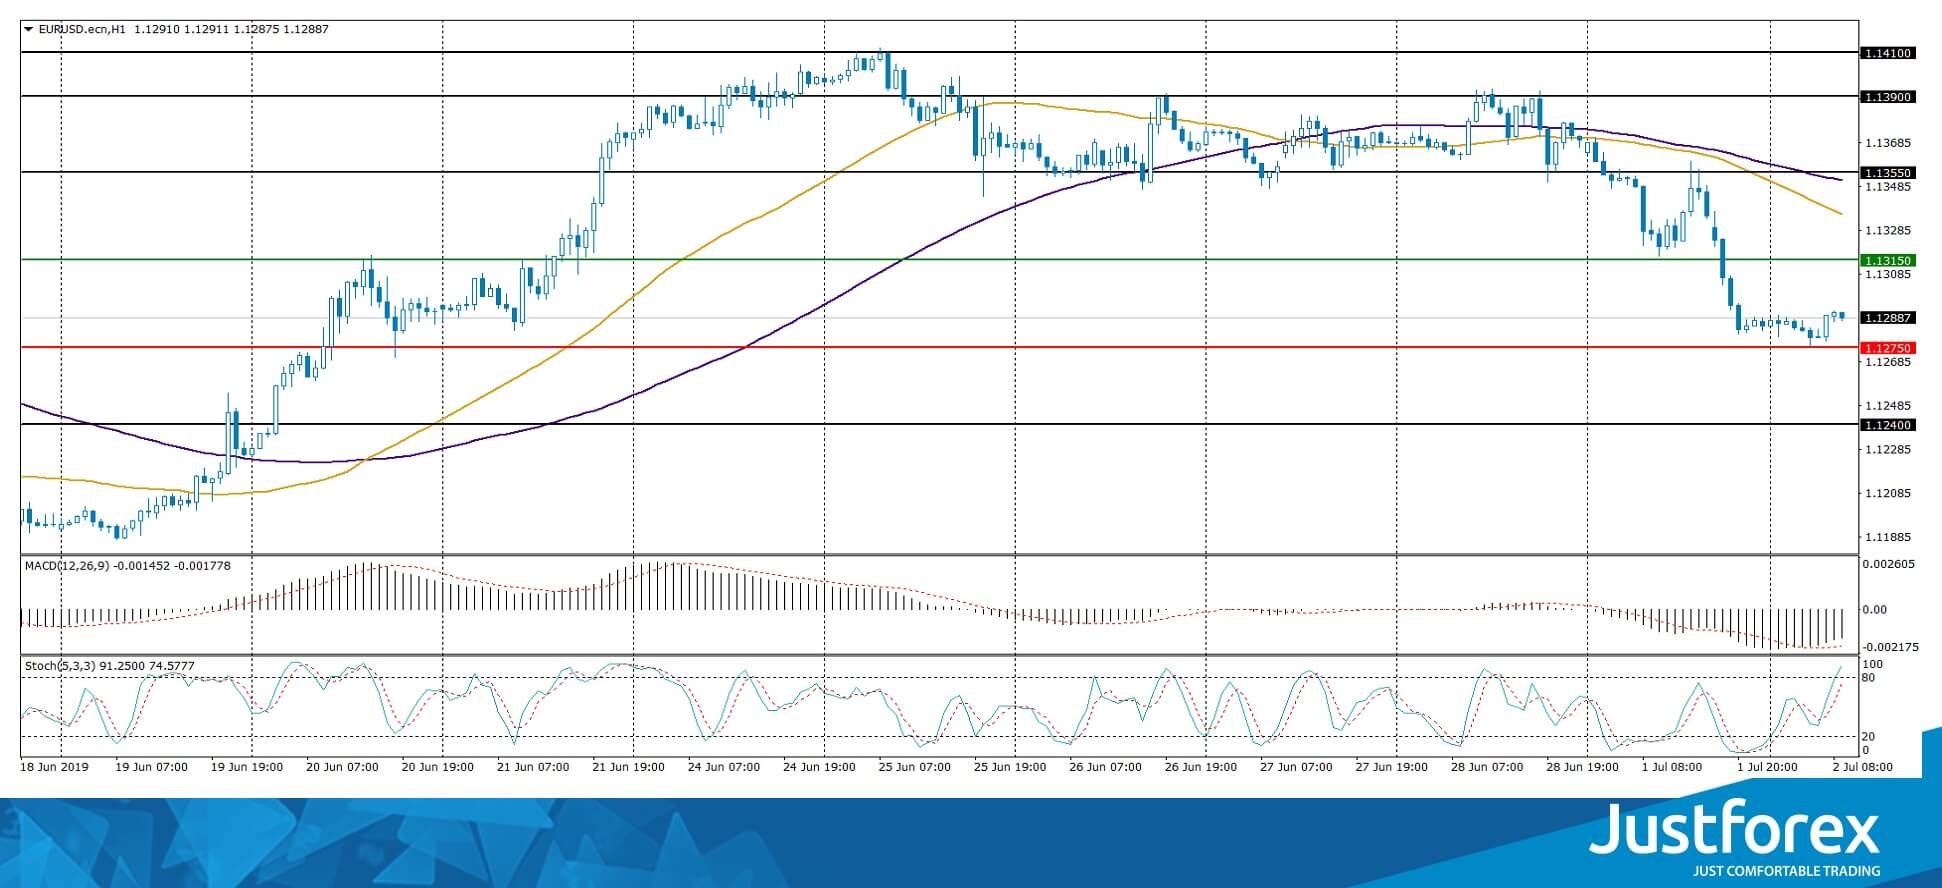
Task: Select the Stoch(5,3,3) indicator label
Action: click(59, 666)
